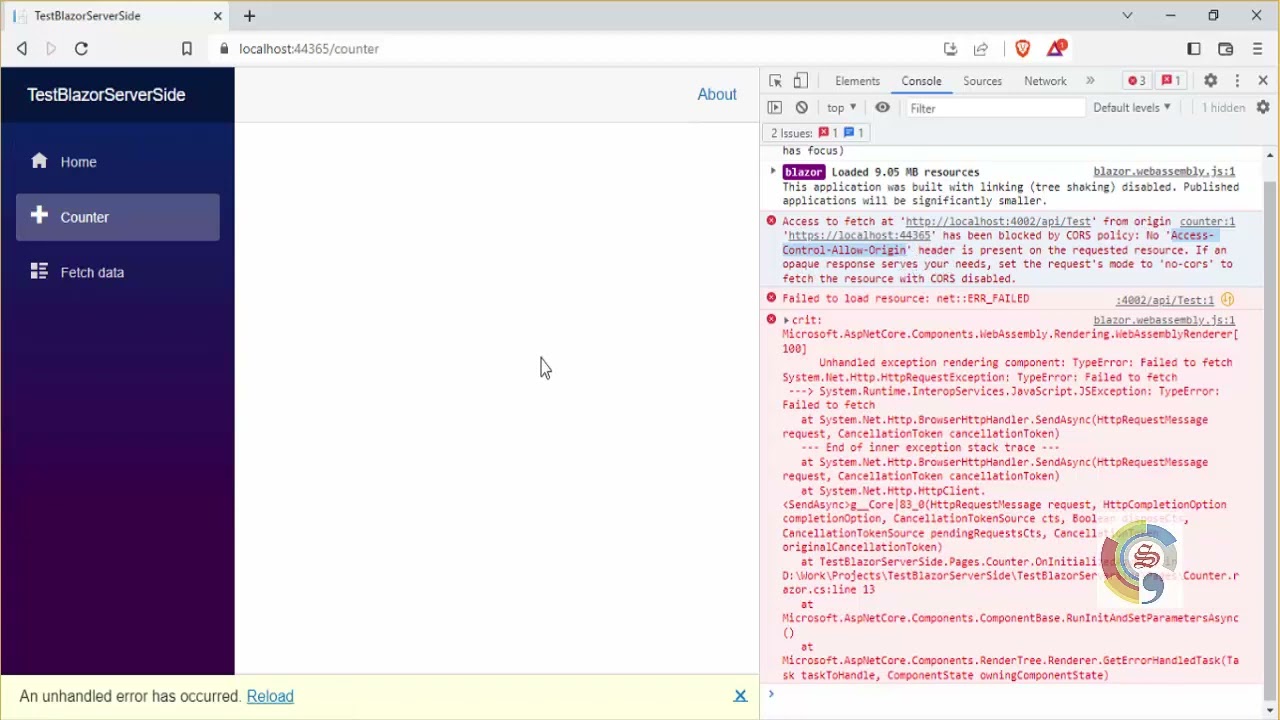This screenshot has width=1280, height=720.
Task: Open the :4002/api/Test:1 source link
Action: [x=1164, y=300]
